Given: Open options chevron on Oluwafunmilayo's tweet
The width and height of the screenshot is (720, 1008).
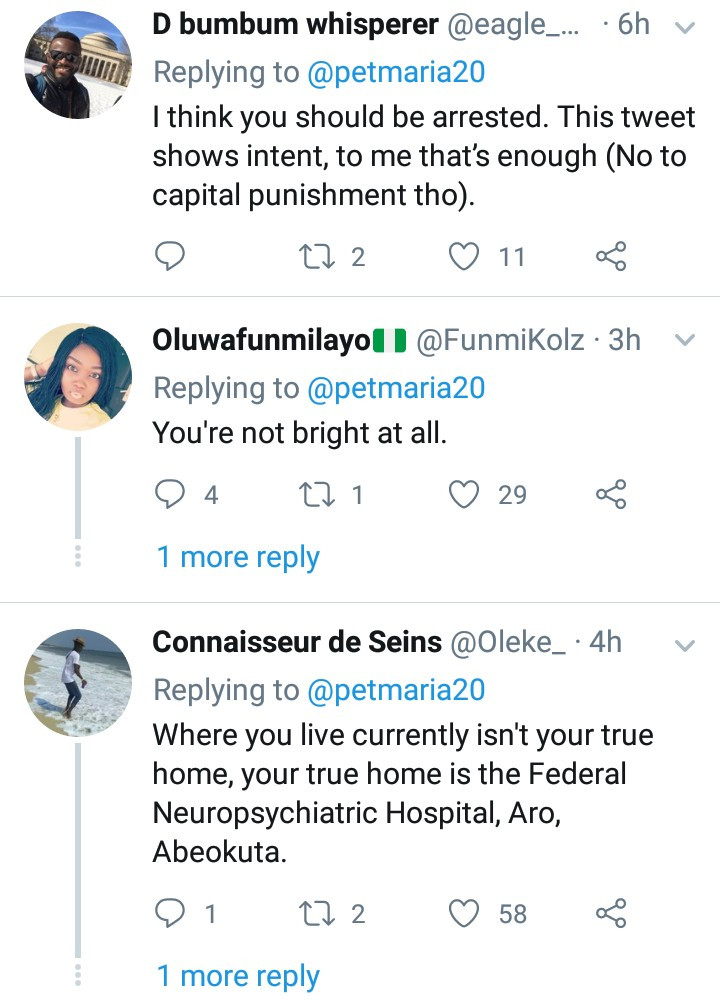Looking at the screenshot, I should 686,341.
